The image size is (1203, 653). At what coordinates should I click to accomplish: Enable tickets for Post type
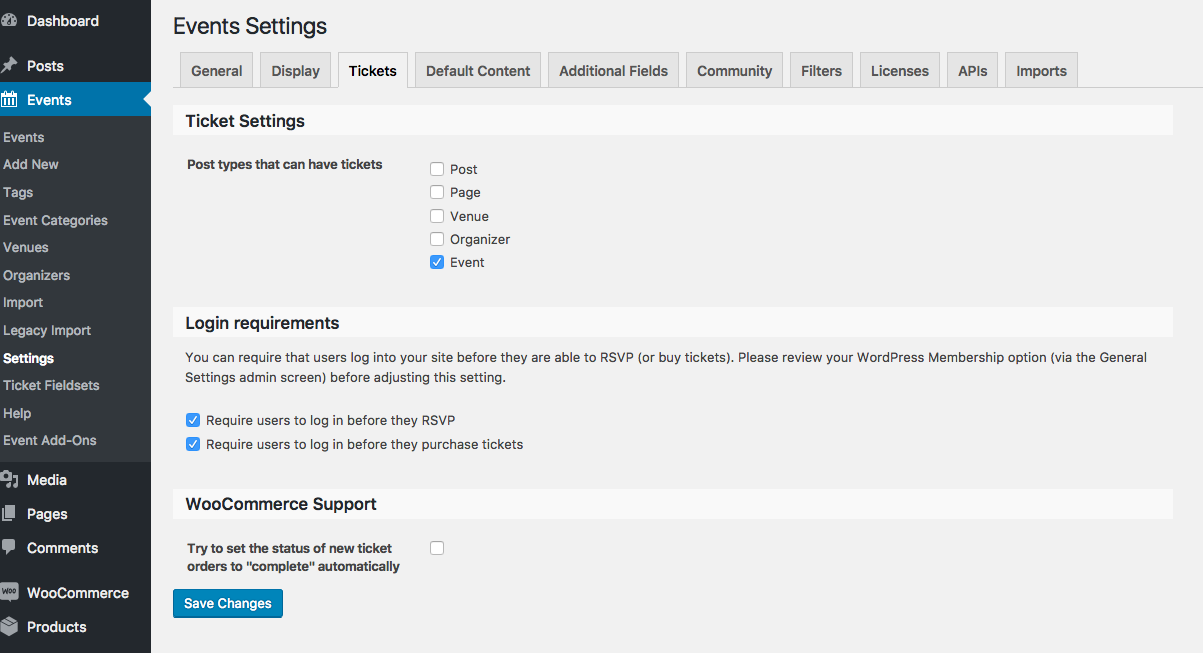pos(437,170)
